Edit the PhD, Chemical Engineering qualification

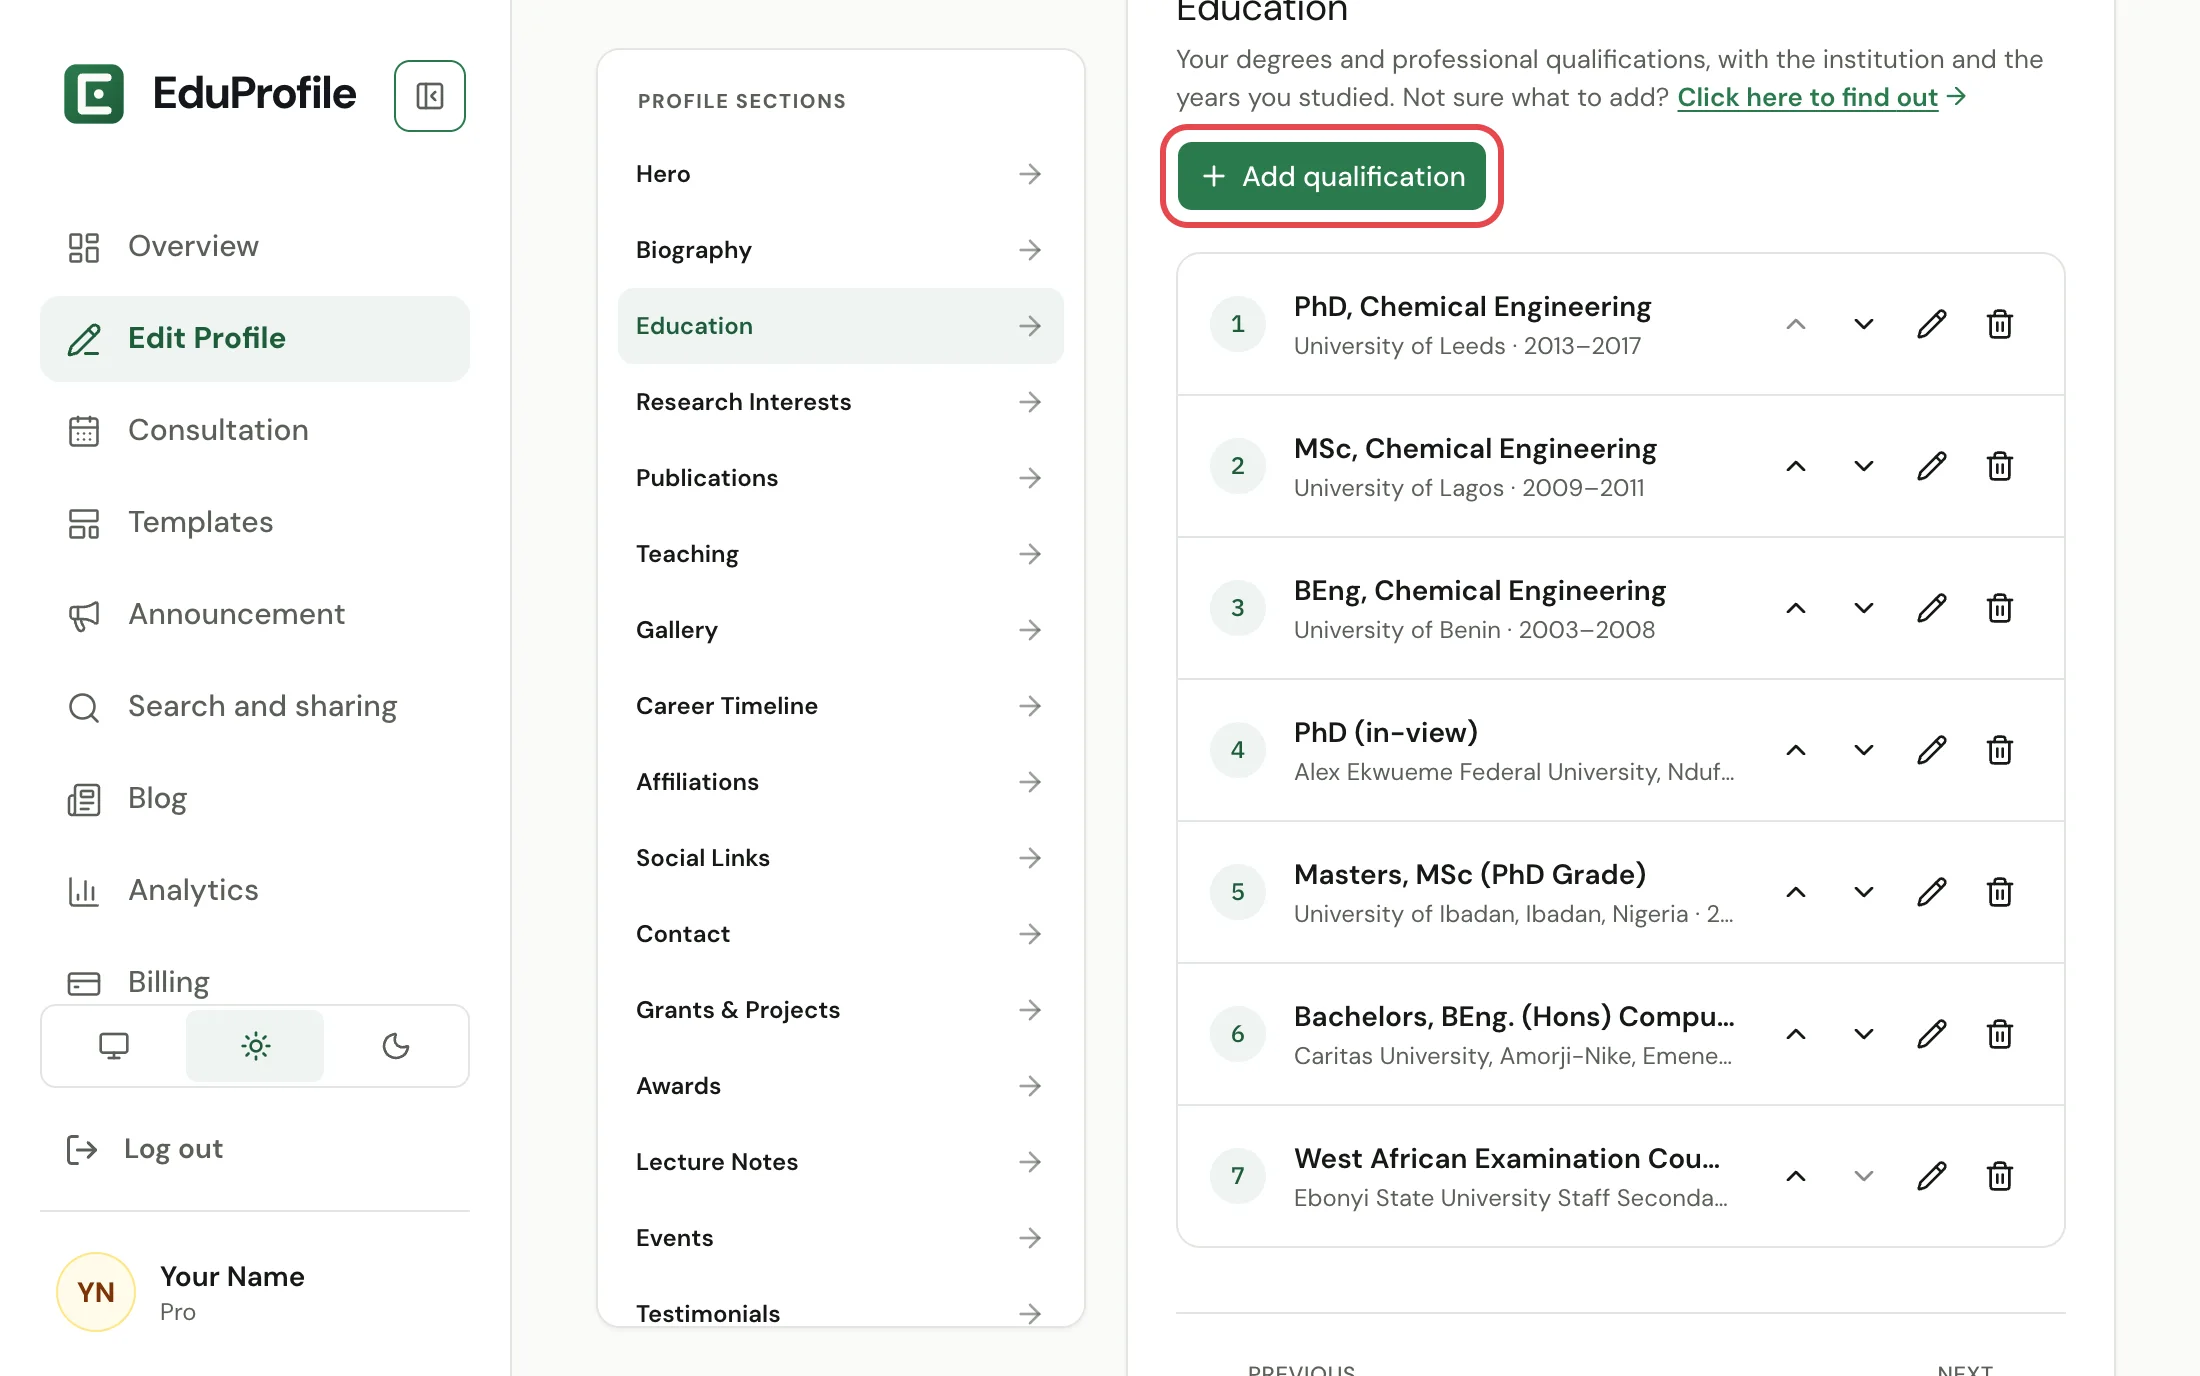[x=1932, y=324]
